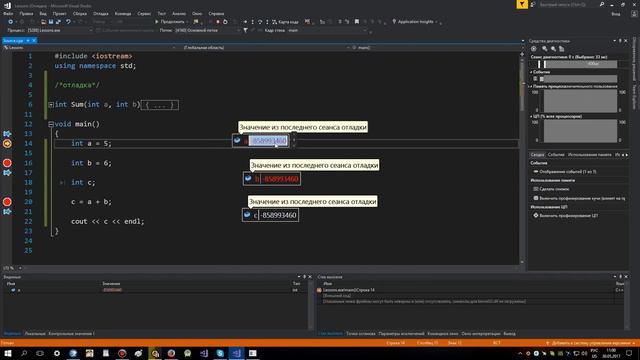Click the pin icon of the 'b' data tip
640x360 pixels.
[x=248, y=178]
